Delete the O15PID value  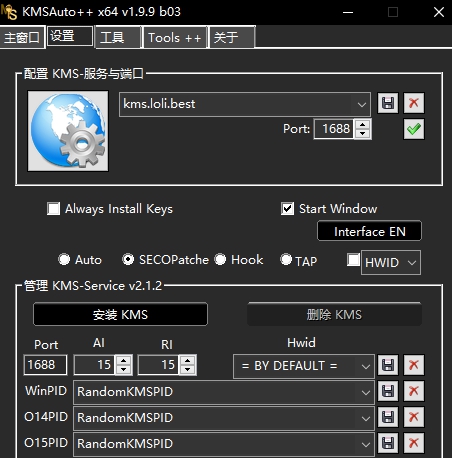(414, 443)
